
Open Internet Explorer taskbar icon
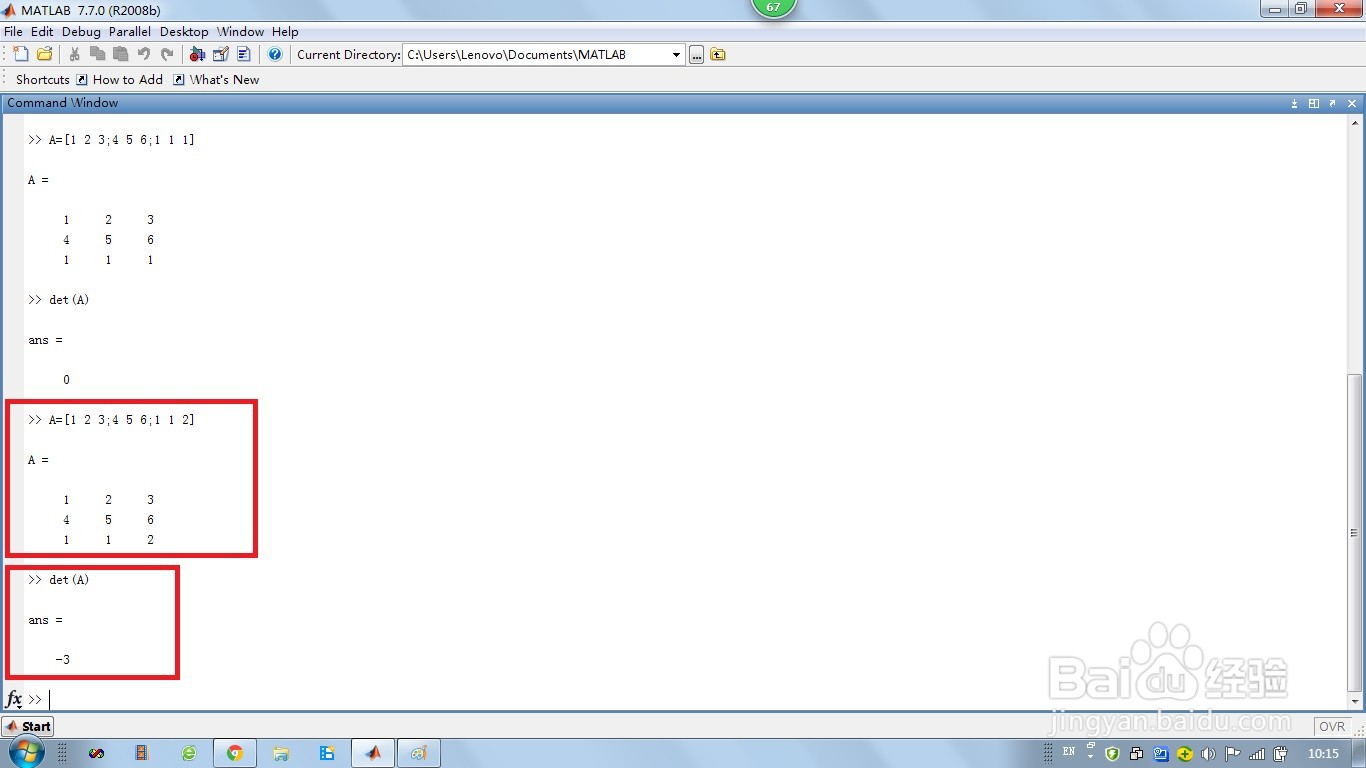189,753
